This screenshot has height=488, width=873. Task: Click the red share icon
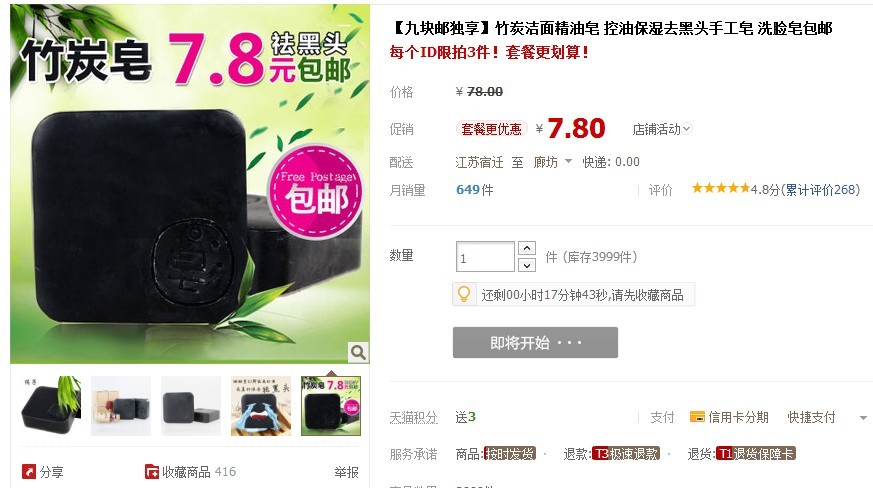[x=29, y=472]
